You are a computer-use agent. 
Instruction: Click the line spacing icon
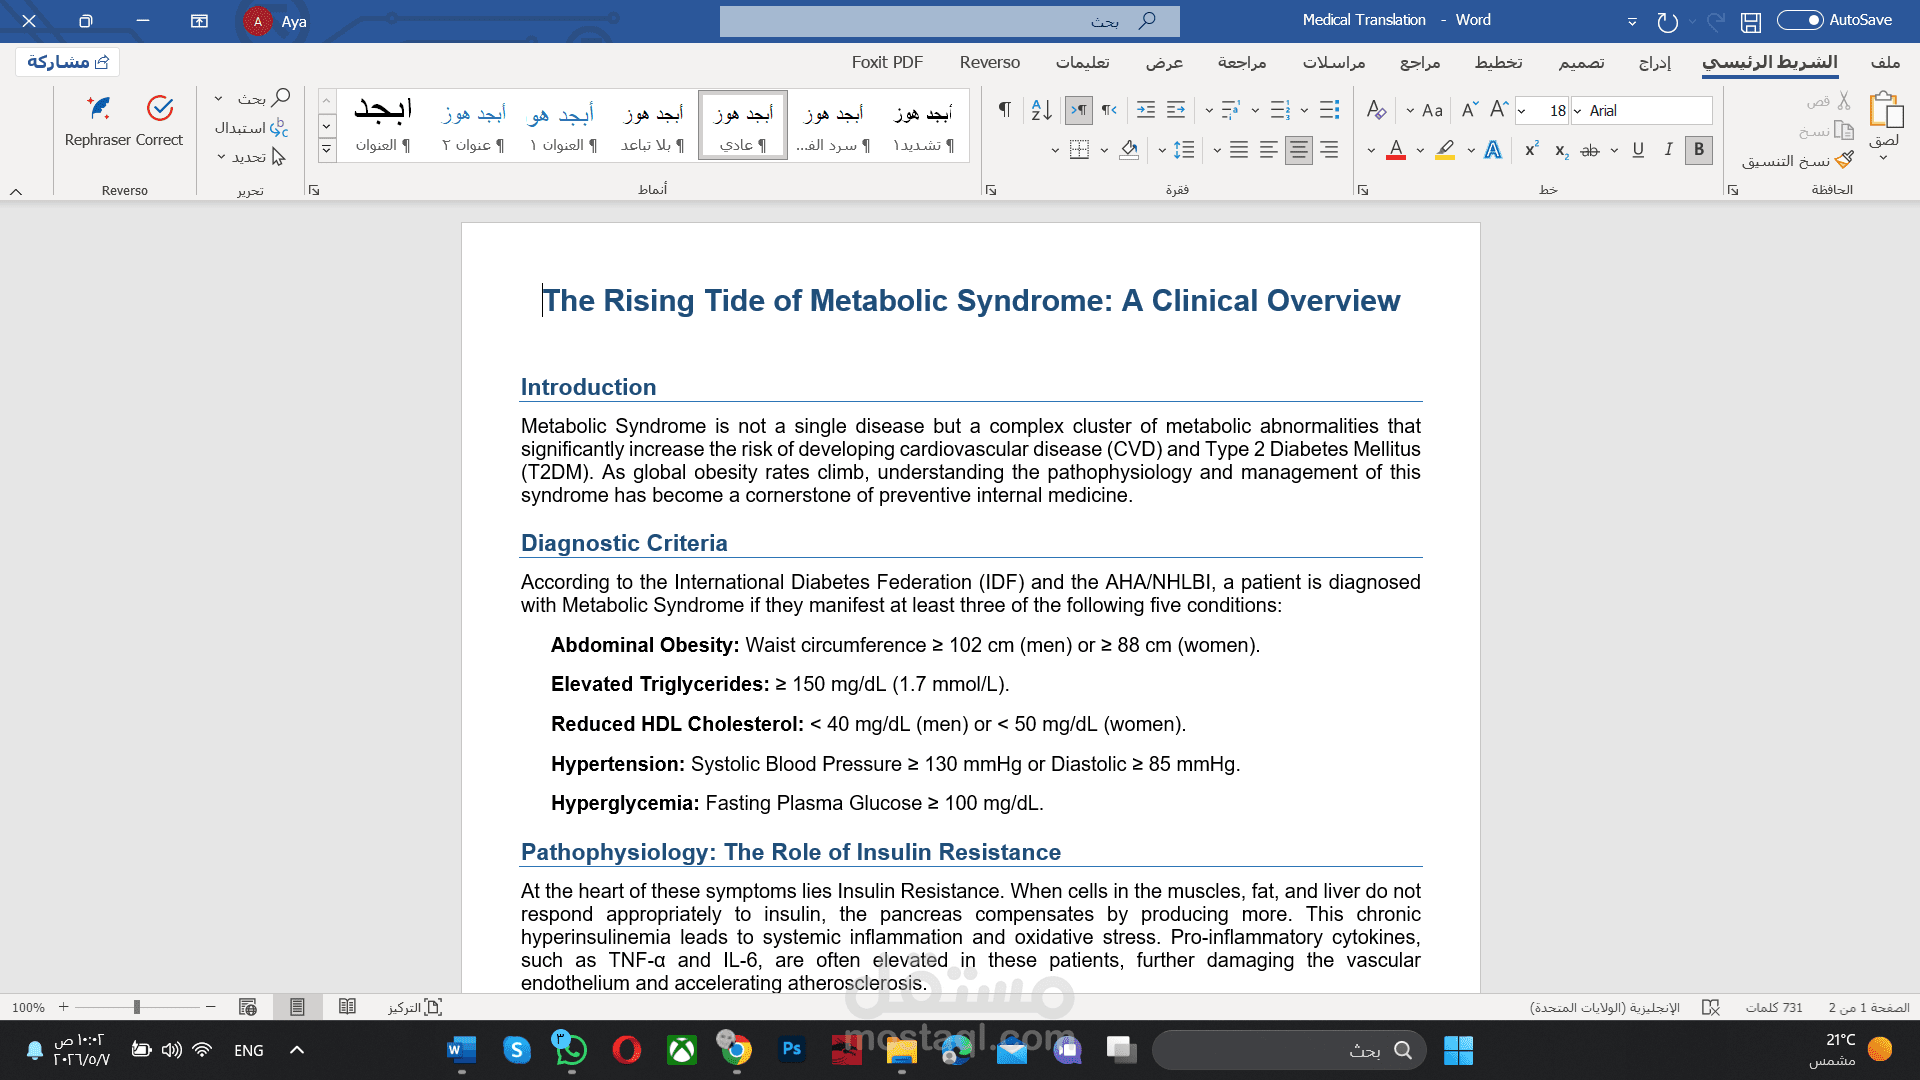[1185, 150]
